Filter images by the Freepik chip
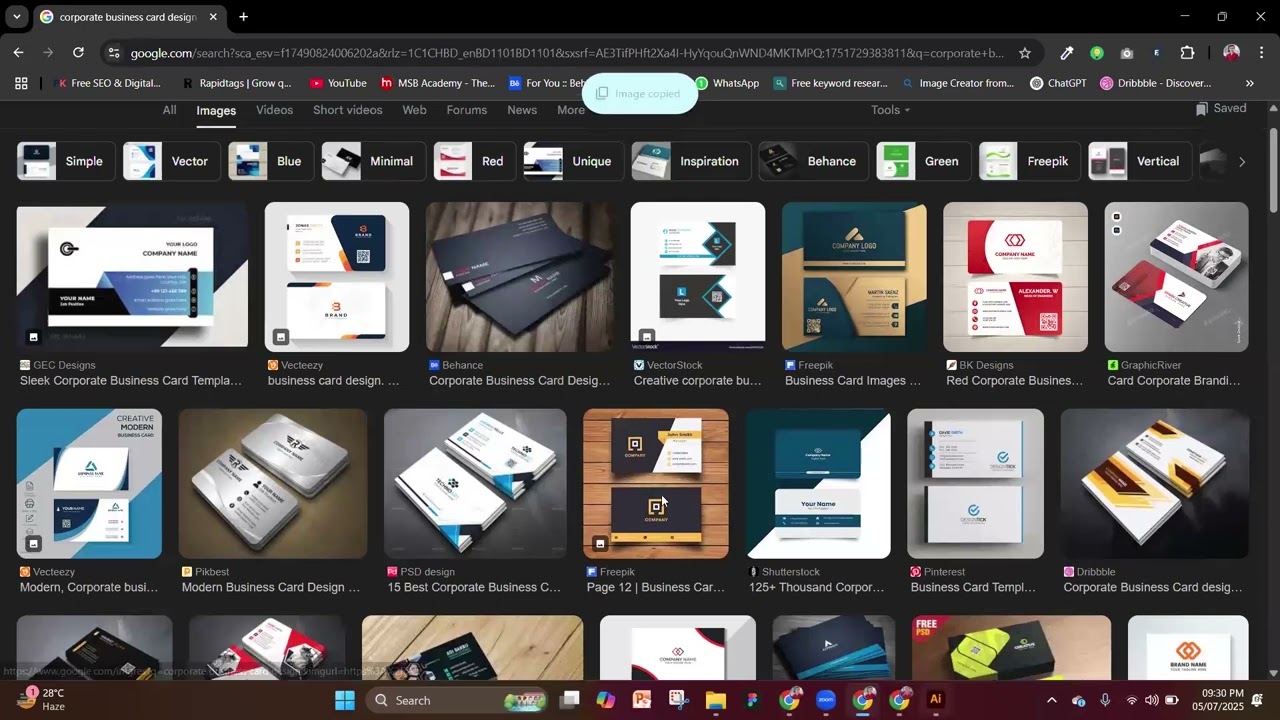The height and width of the screenshot is (720, 1280). tap(1030, 161)
